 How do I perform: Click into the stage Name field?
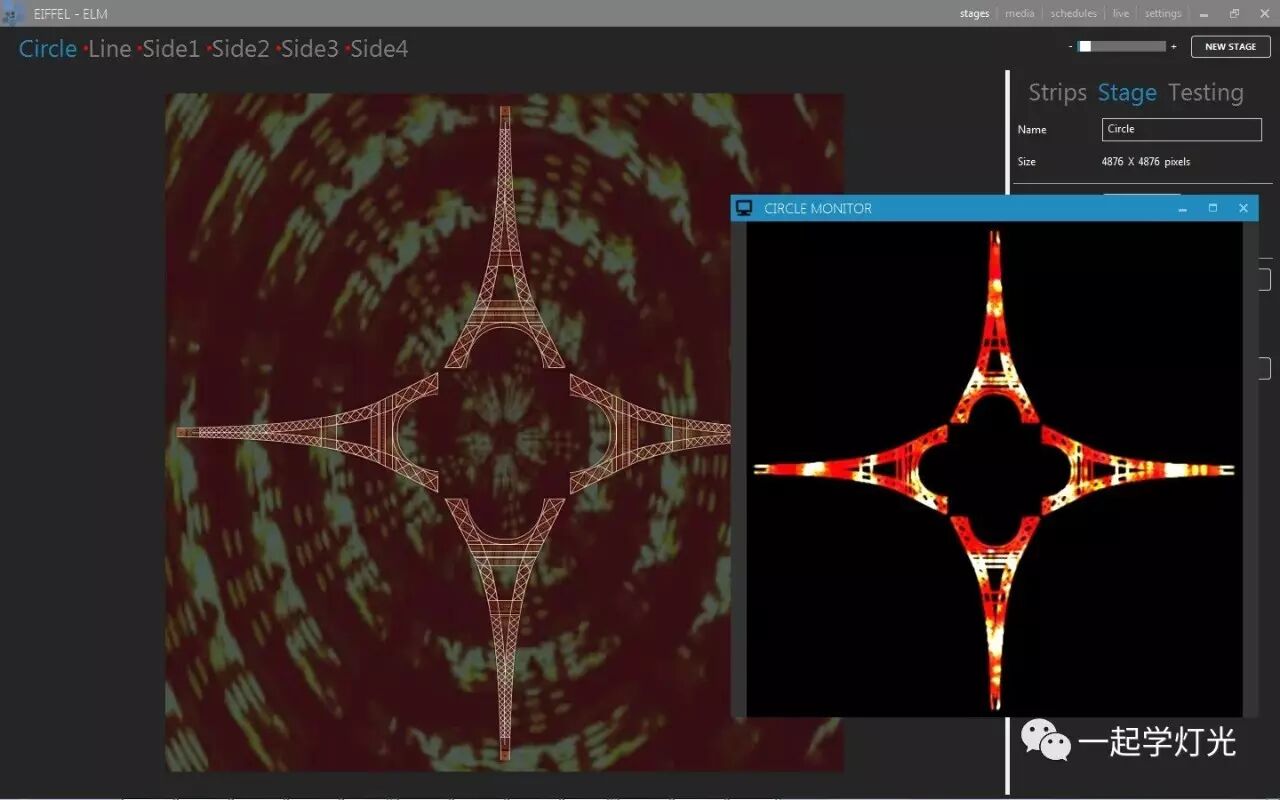(x=1182, y=129)
